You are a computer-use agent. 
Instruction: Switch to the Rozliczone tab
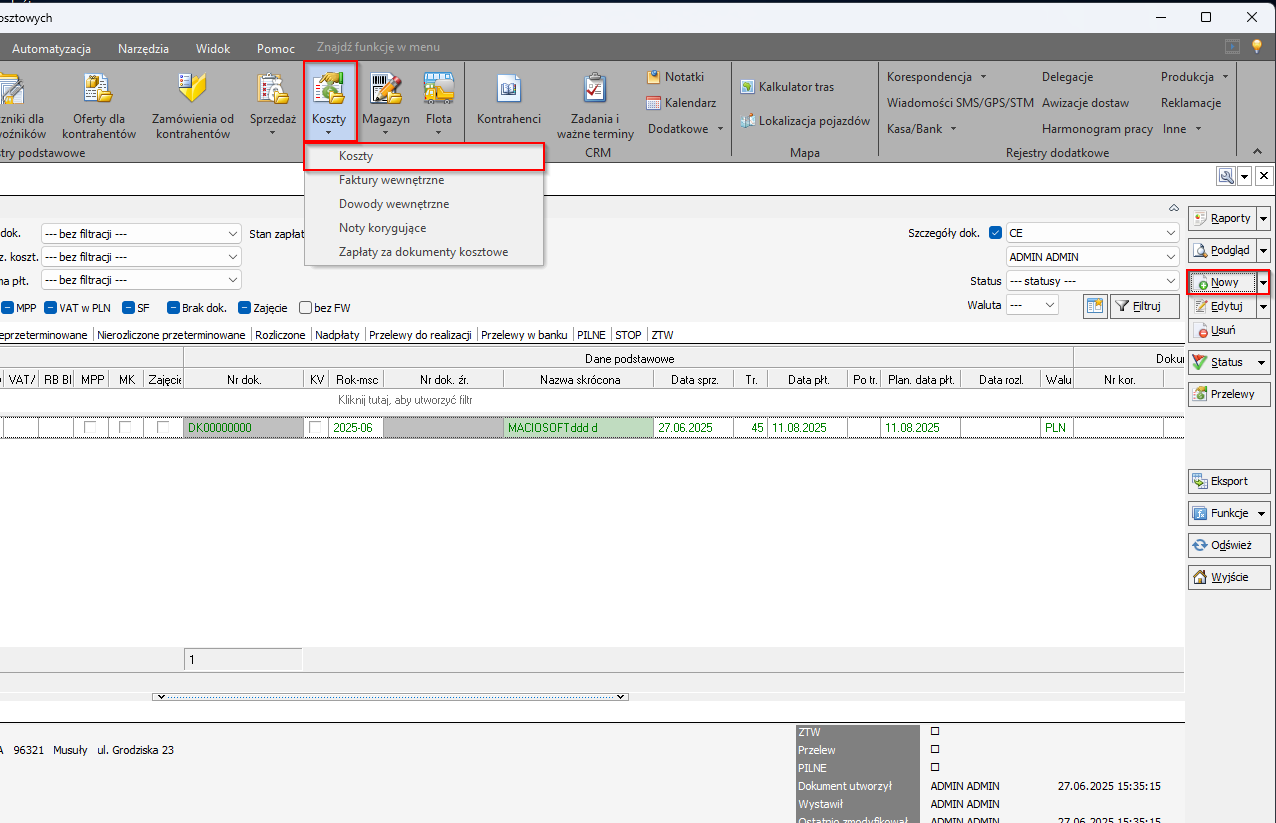point(280,335)
